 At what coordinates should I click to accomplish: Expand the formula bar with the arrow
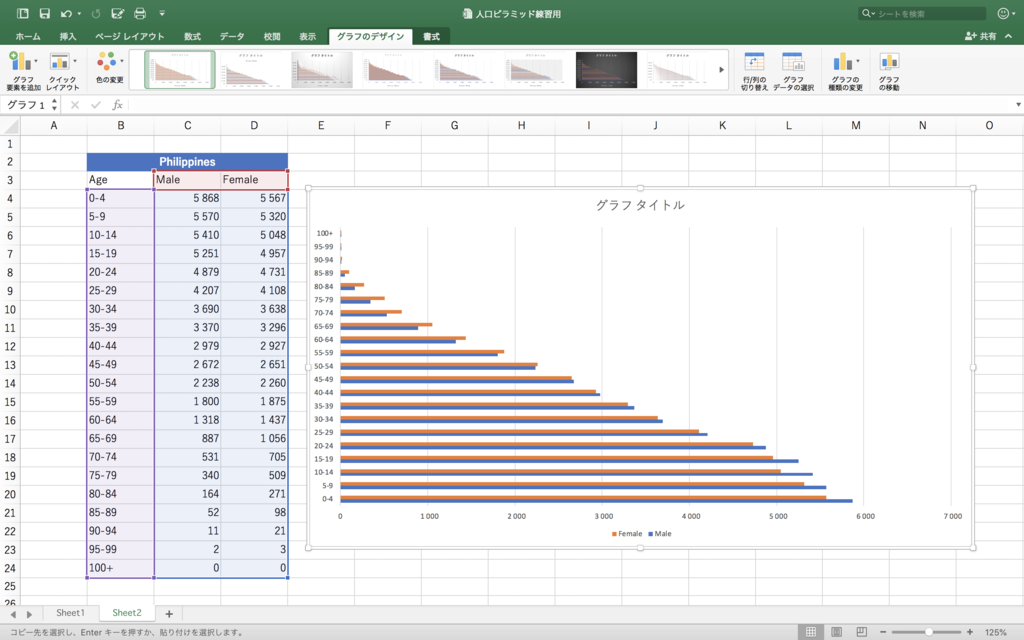tap(1017, 105)
